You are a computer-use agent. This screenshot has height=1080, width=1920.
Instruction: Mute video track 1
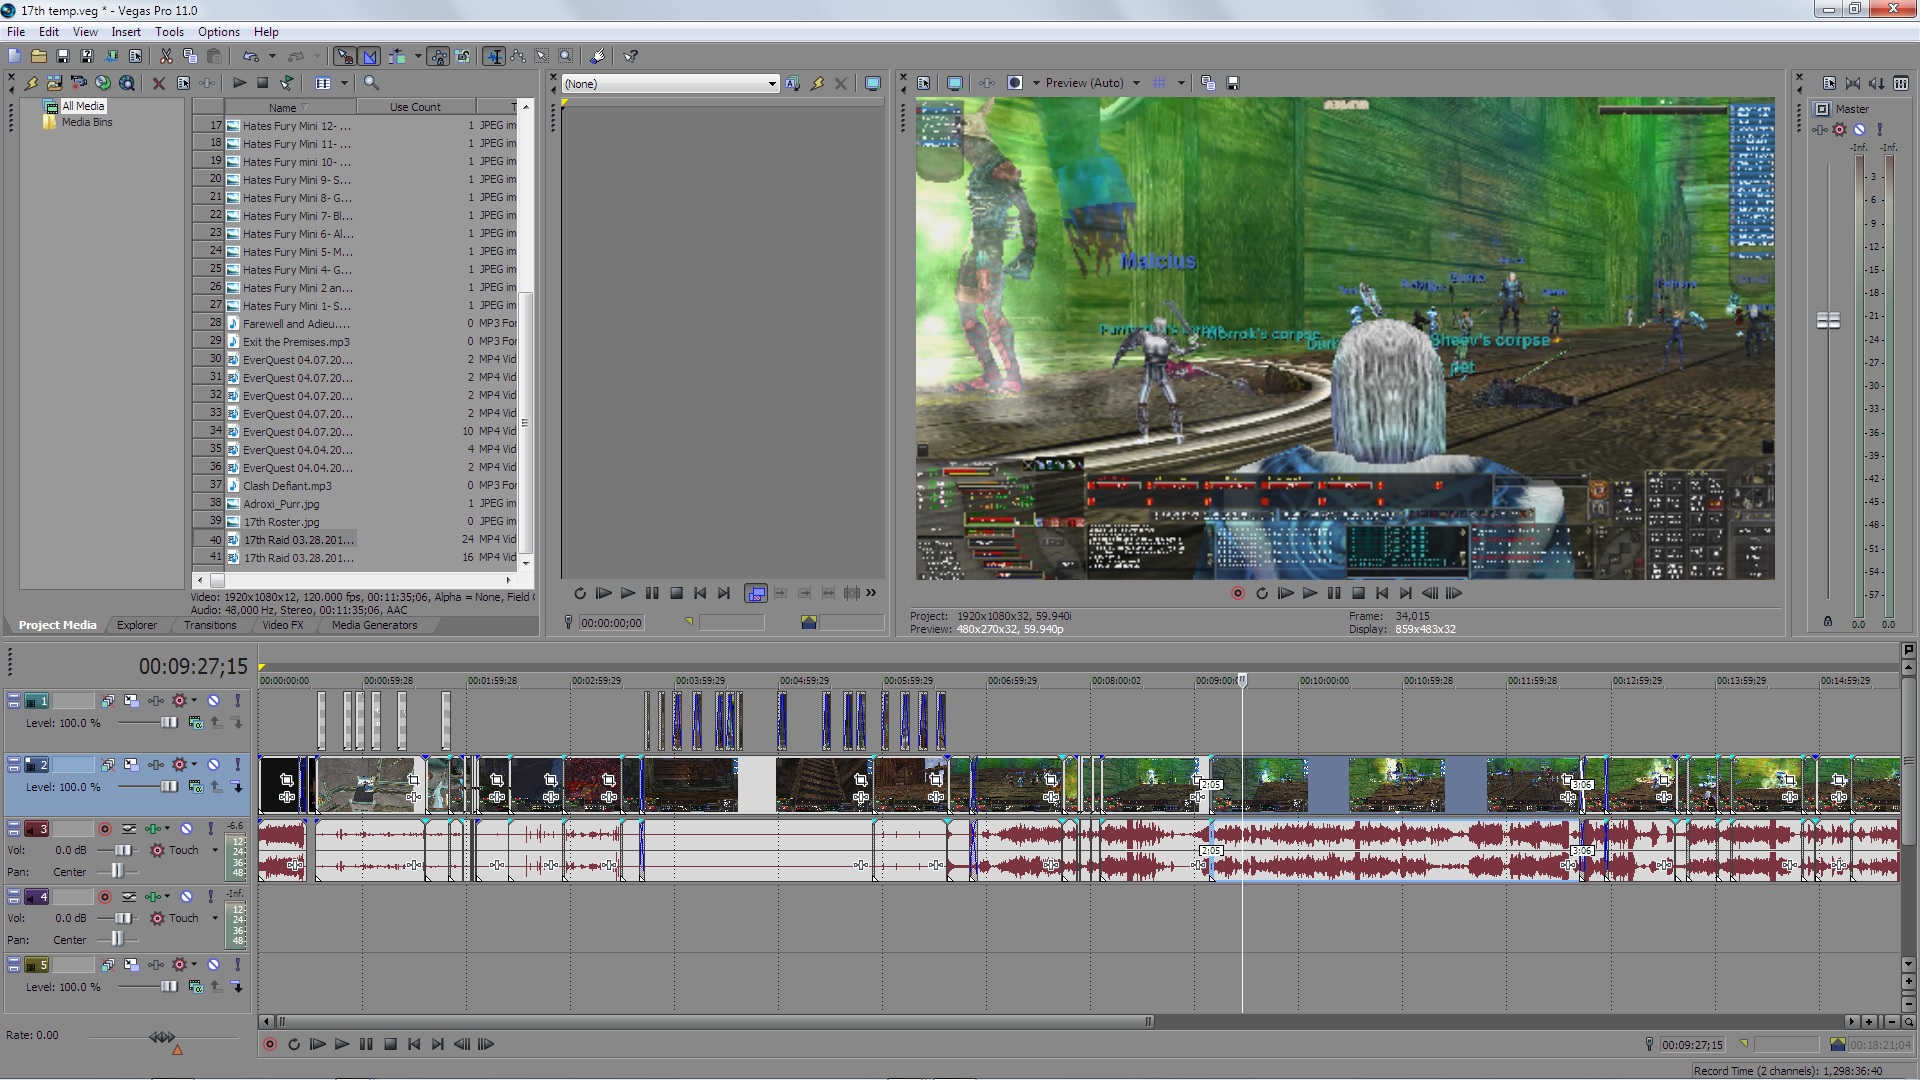(213, 701)
